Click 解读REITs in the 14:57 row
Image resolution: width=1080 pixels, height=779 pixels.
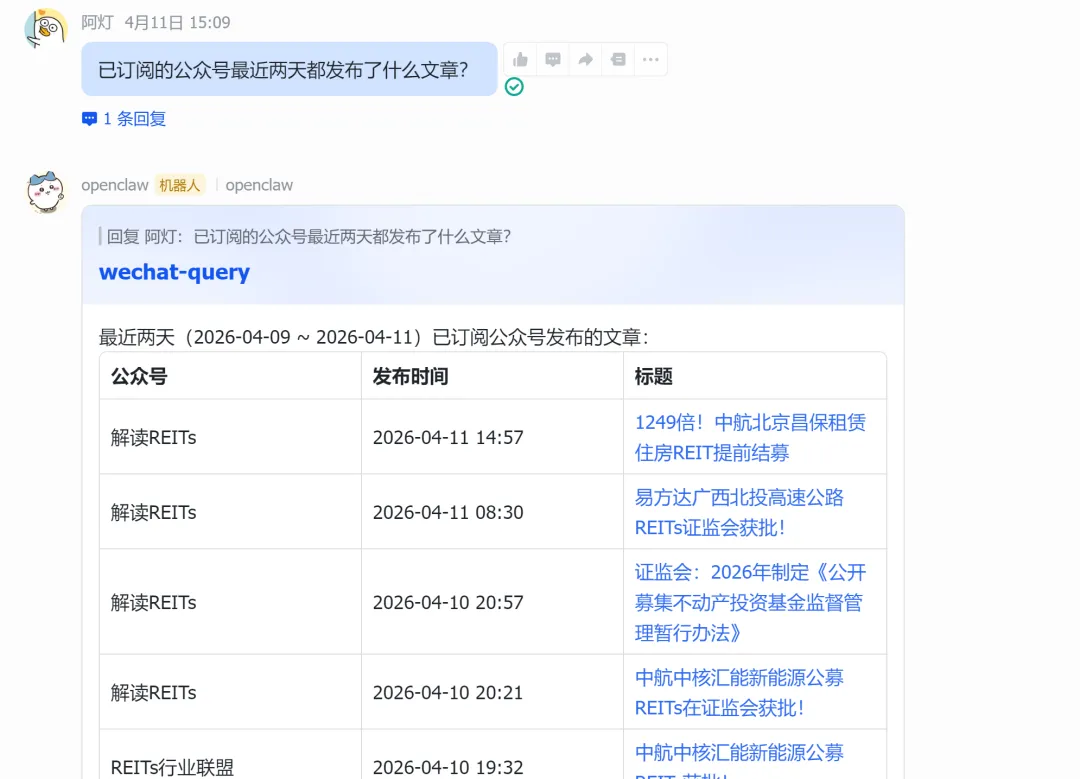(154, 437)
